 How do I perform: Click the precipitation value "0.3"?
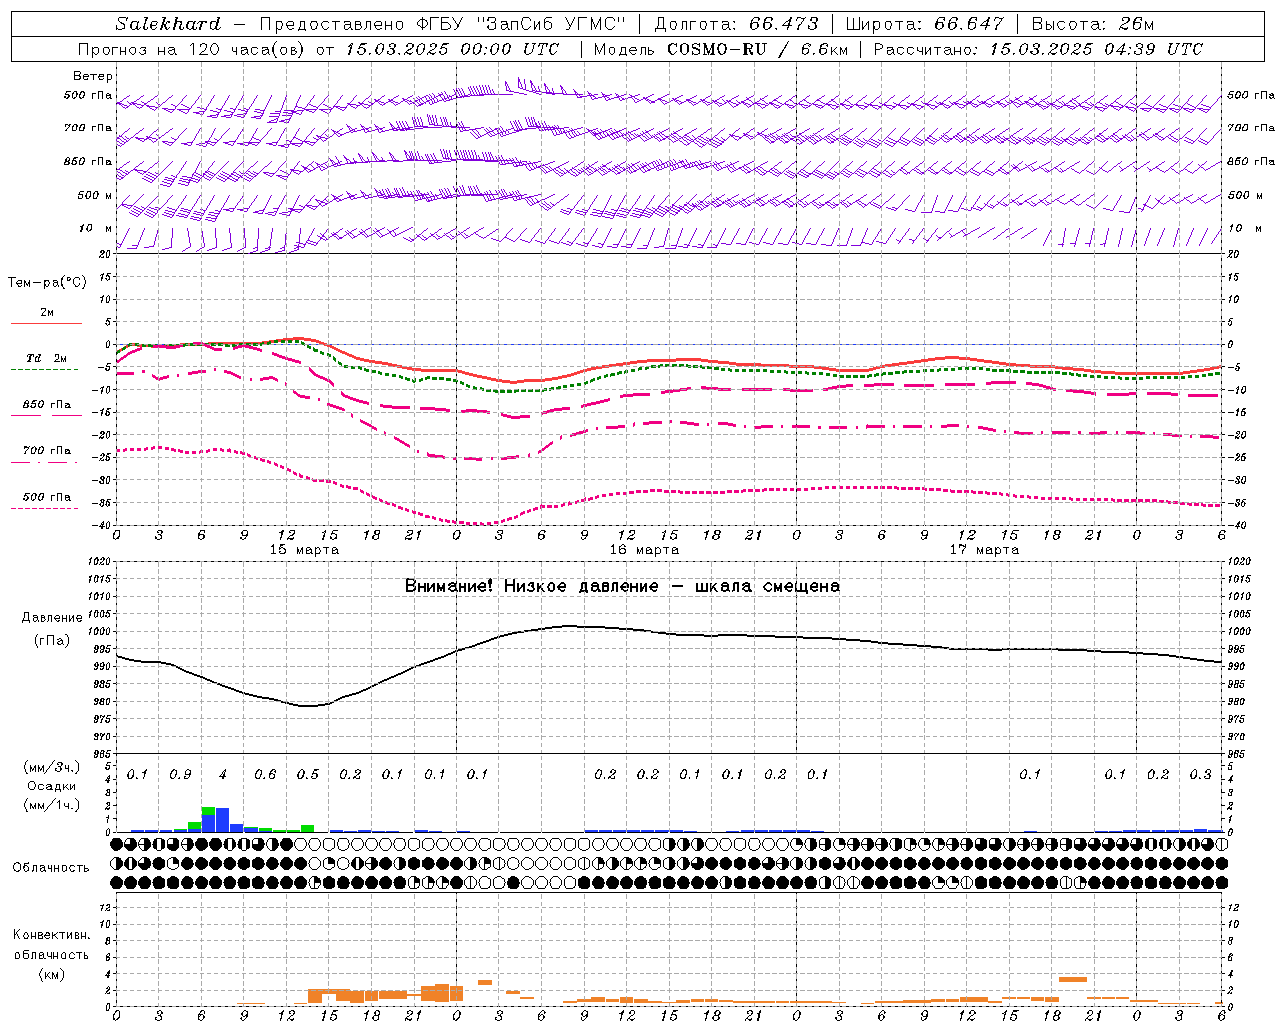pos(1200,774)
